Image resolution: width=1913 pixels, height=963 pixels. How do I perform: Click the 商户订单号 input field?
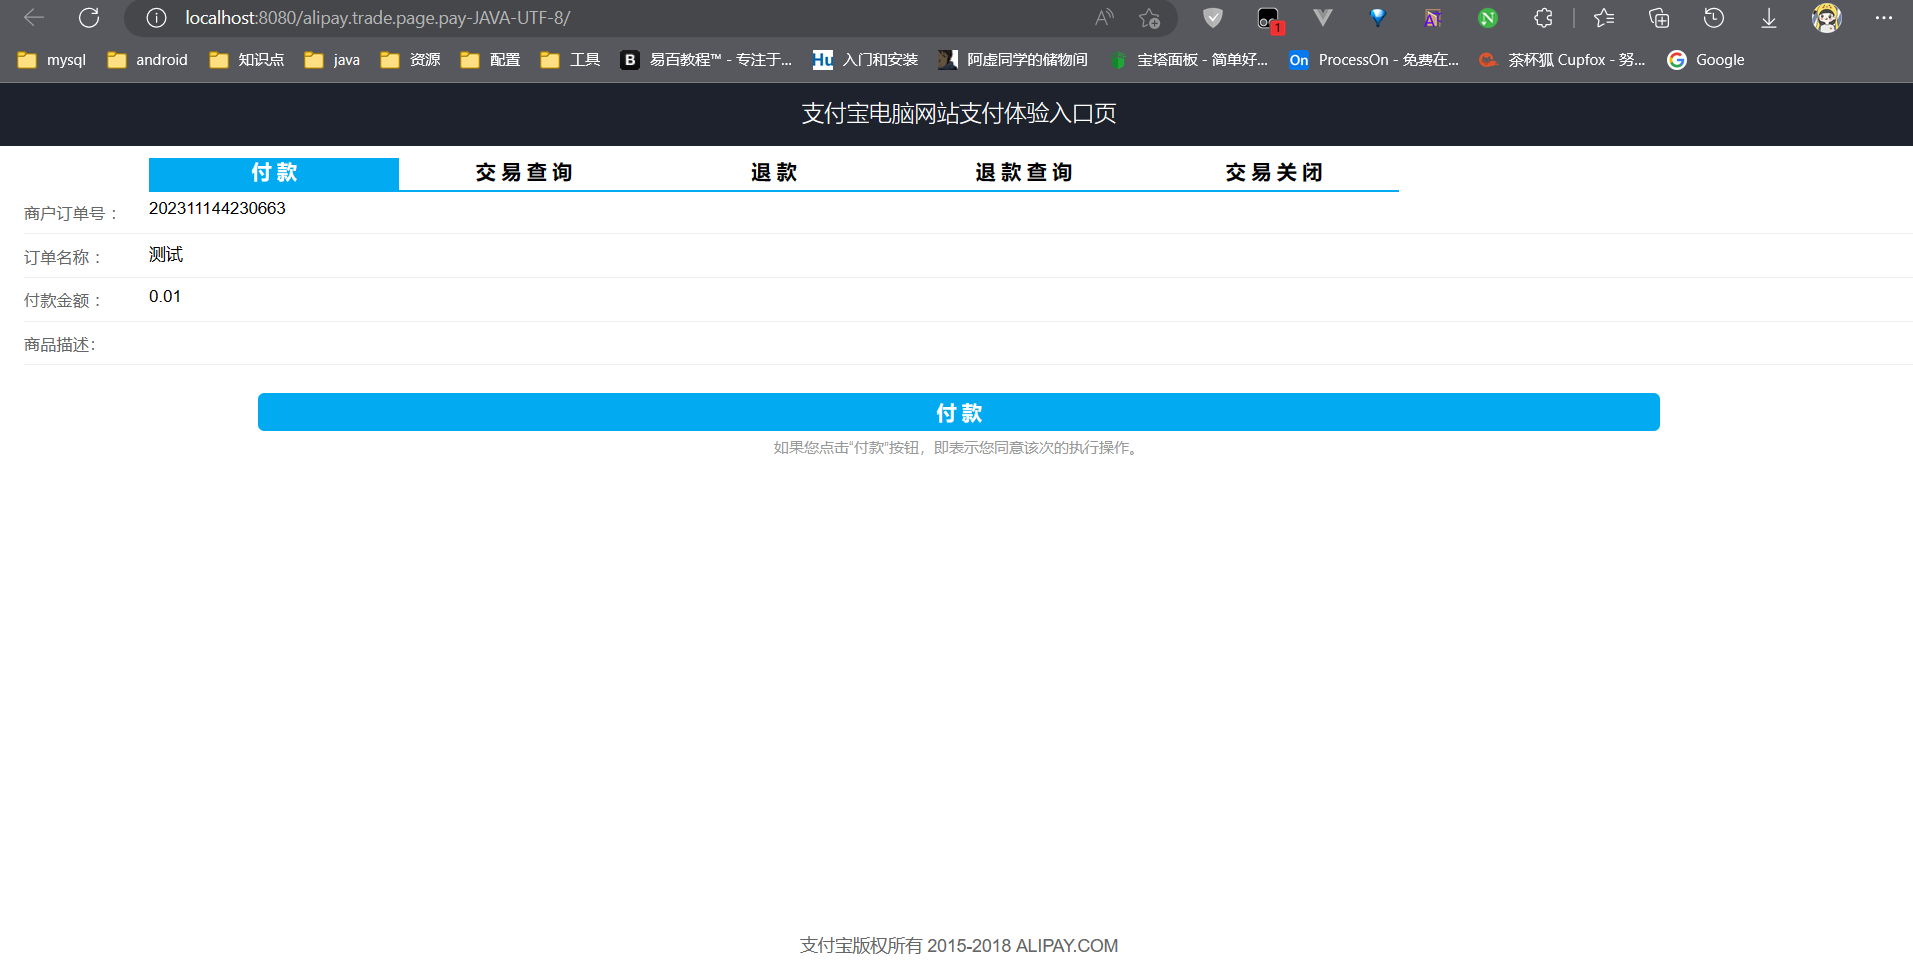point(1030,209)
